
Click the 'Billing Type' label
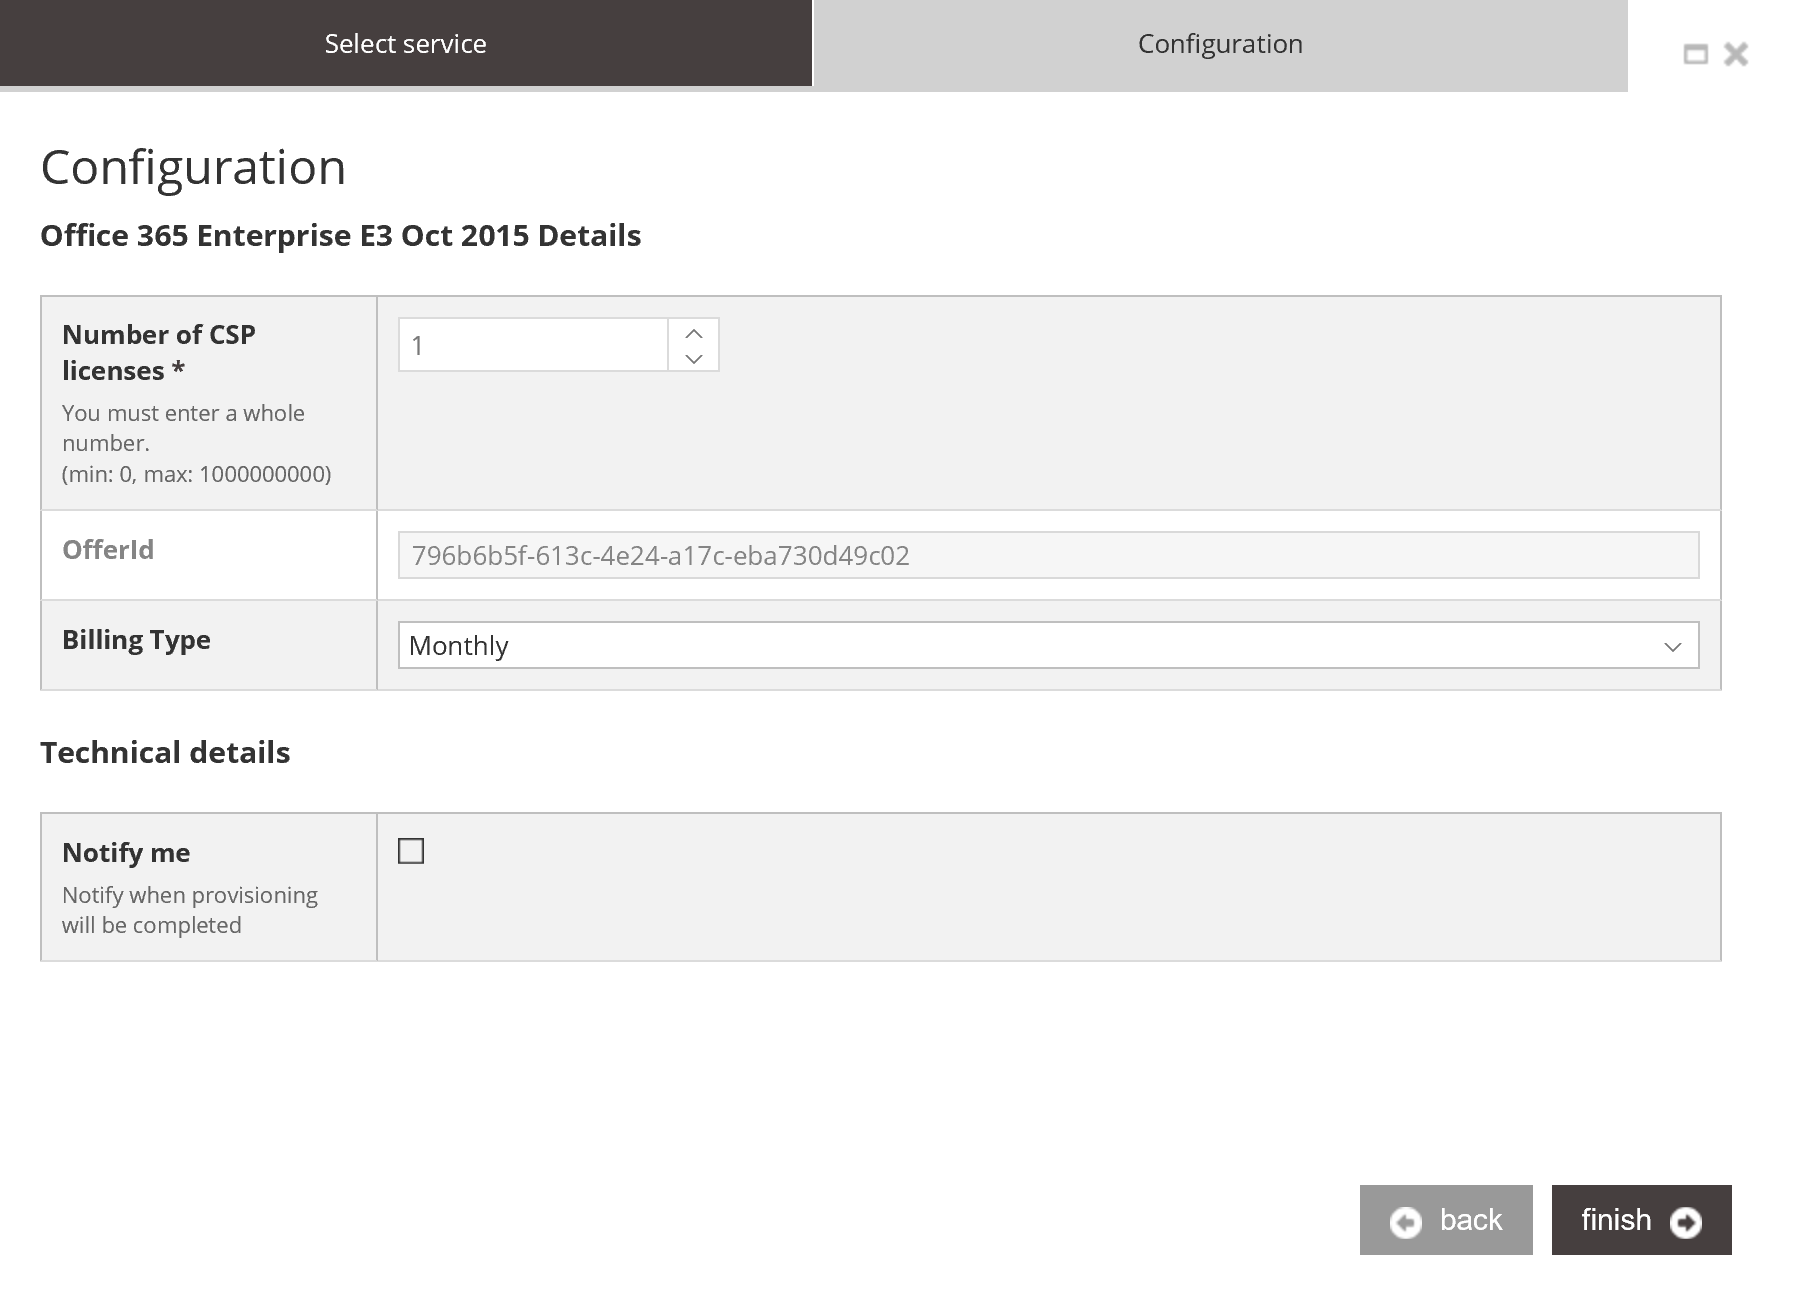(x=136, y=640)
